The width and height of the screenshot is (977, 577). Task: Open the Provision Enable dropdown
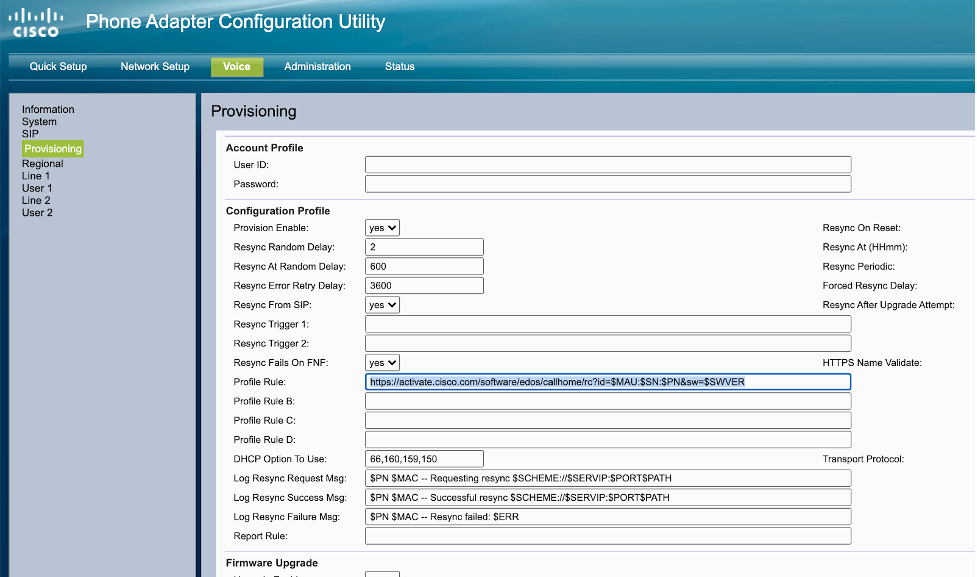[383, 227]
